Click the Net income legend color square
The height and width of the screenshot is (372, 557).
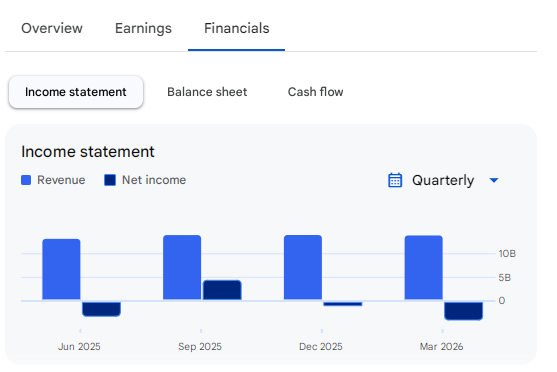(x=110, y=180)
